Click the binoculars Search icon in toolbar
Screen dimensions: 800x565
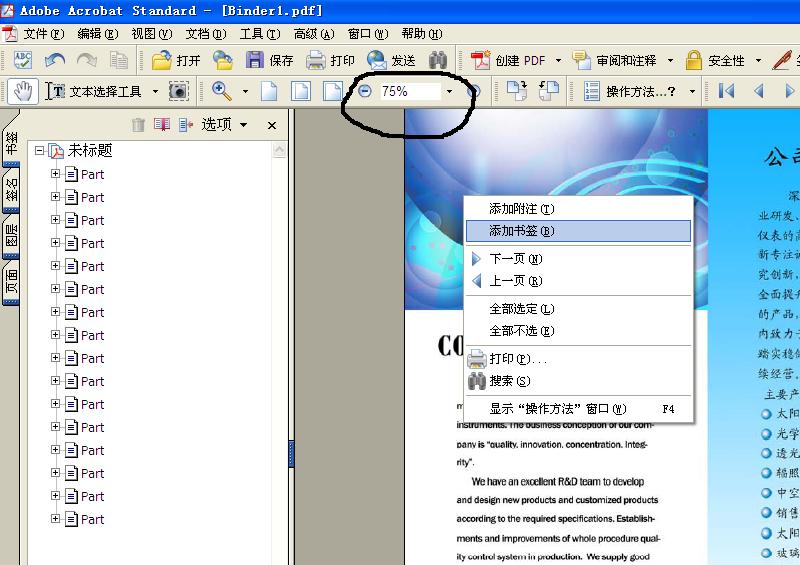coord(437,60)
